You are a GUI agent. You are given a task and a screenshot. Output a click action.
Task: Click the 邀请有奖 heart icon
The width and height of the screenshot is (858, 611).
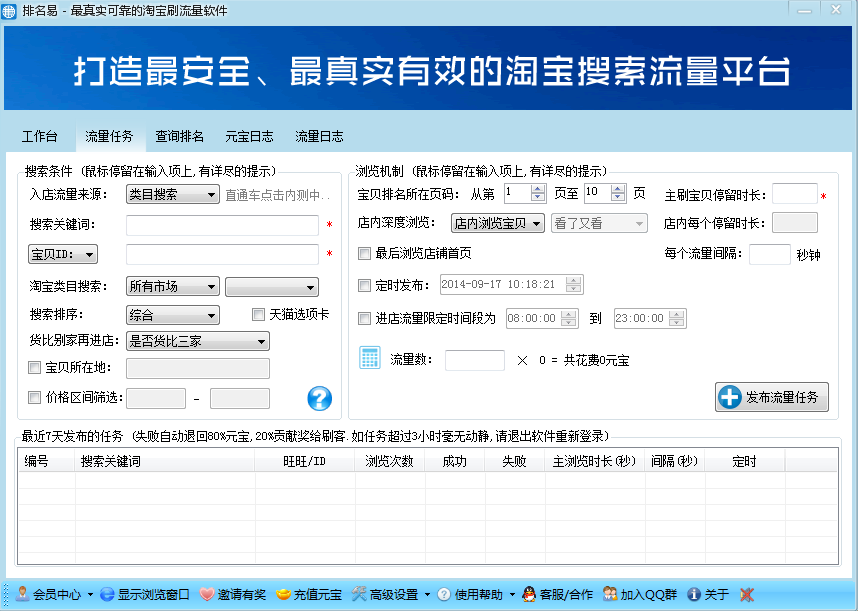coord(207,594)
